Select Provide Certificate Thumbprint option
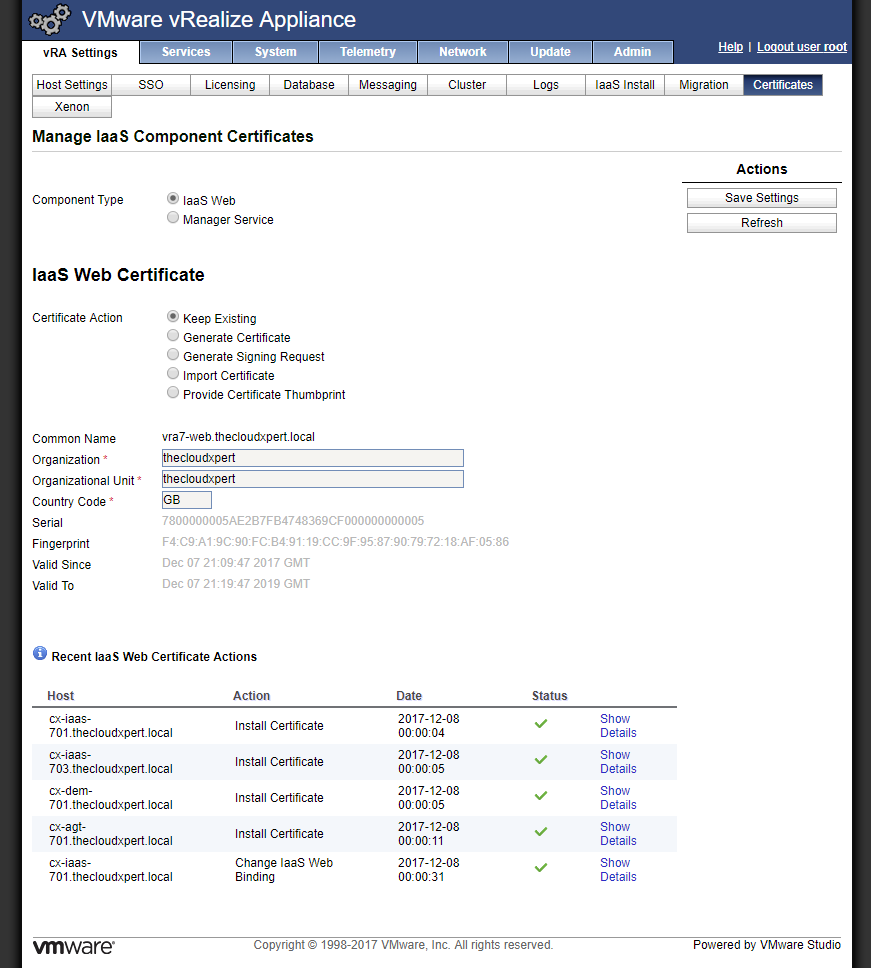Screen dimensions: 871x968 (173, 394)
